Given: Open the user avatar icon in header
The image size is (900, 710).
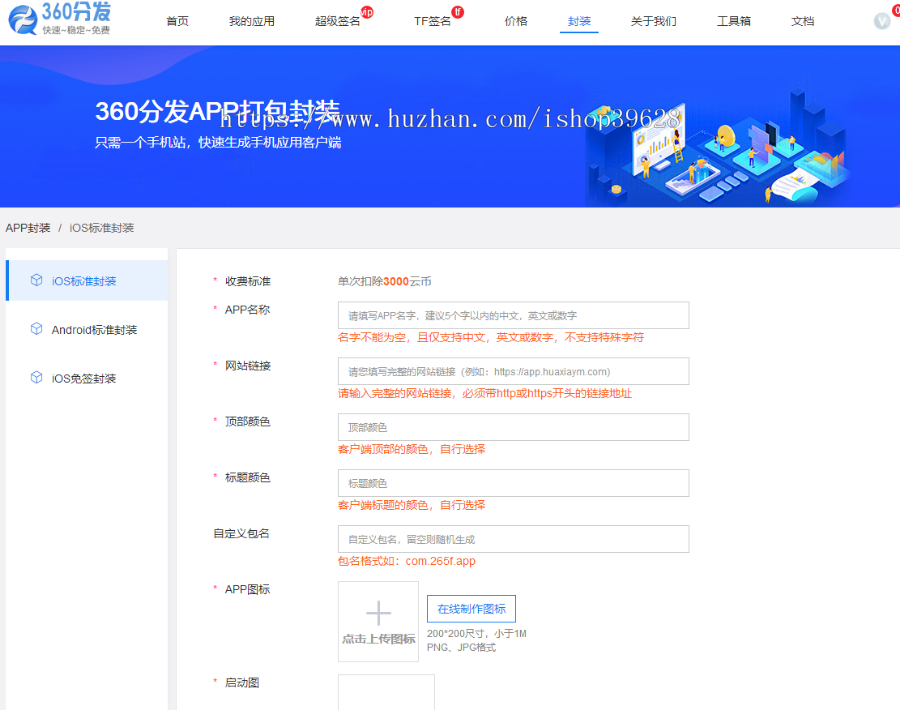Looking at the screenshot, I should (x=882, y=21).
